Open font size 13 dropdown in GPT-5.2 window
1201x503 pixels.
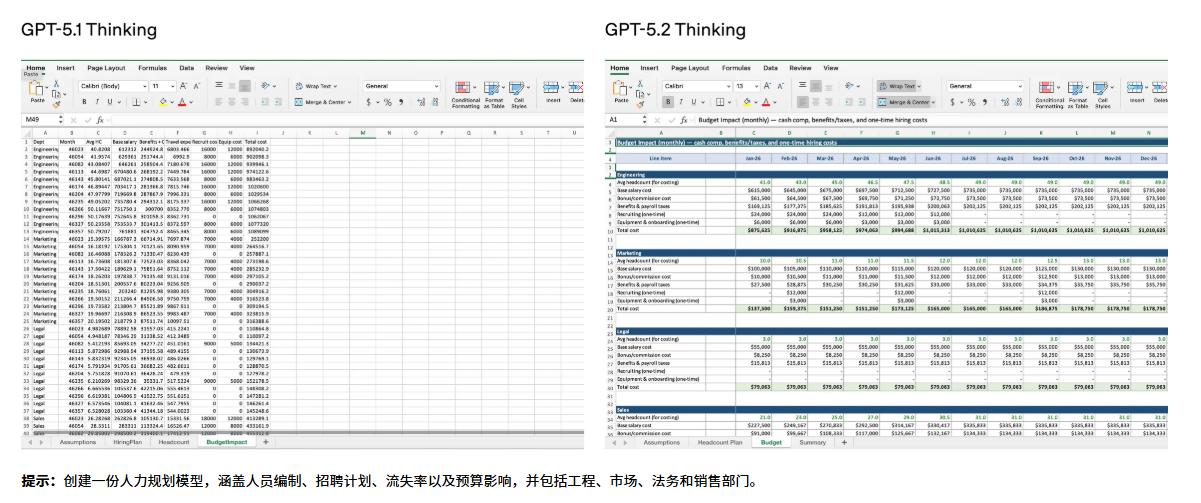[x=747, y=86]
